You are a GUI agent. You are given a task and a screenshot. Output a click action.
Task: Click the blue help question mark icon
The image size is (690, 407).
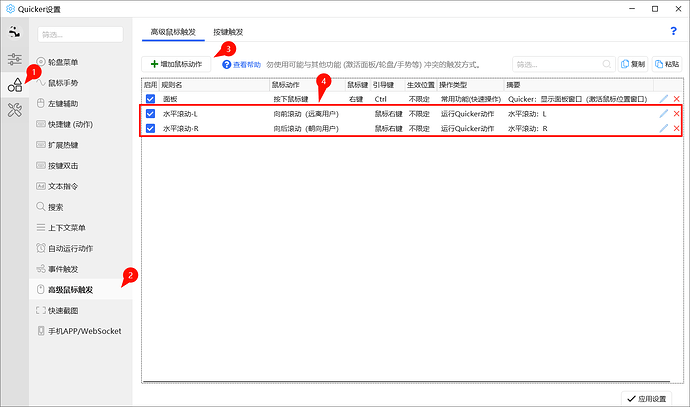673,32
